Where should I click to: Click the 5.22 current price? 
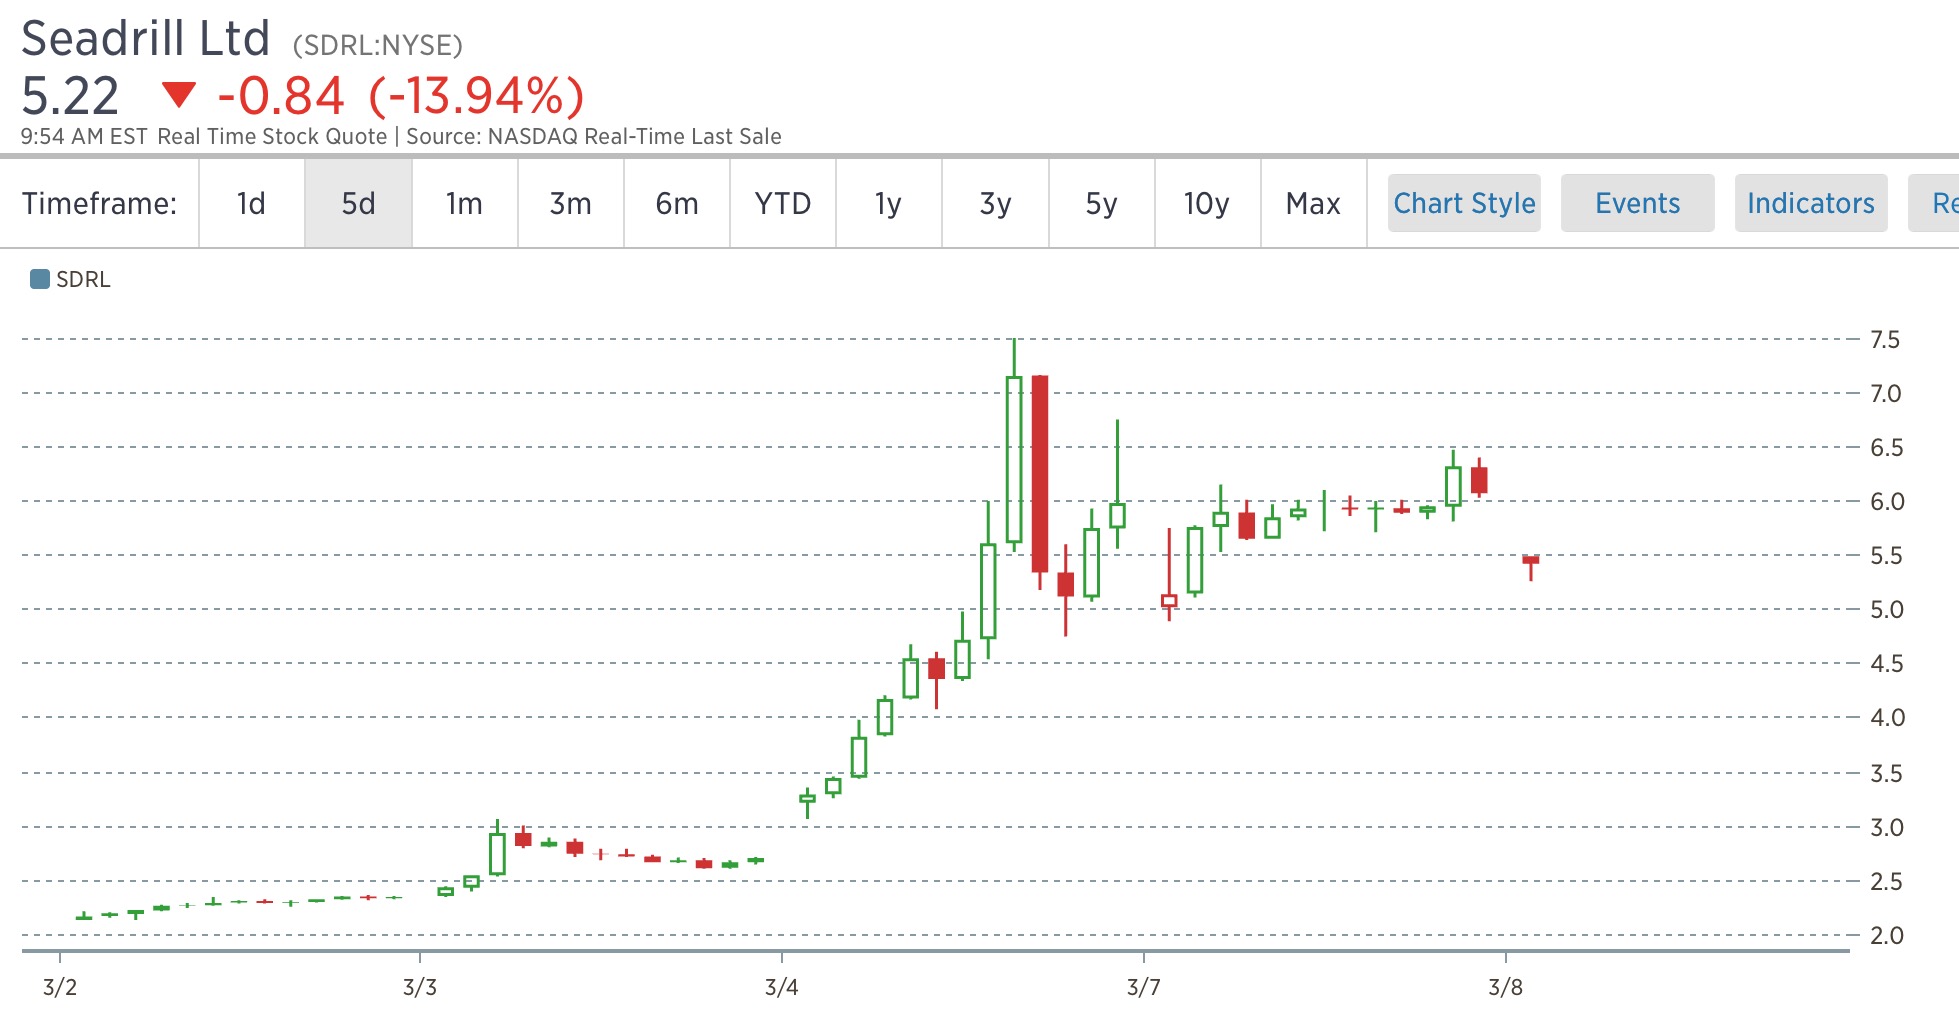[70, 96]
